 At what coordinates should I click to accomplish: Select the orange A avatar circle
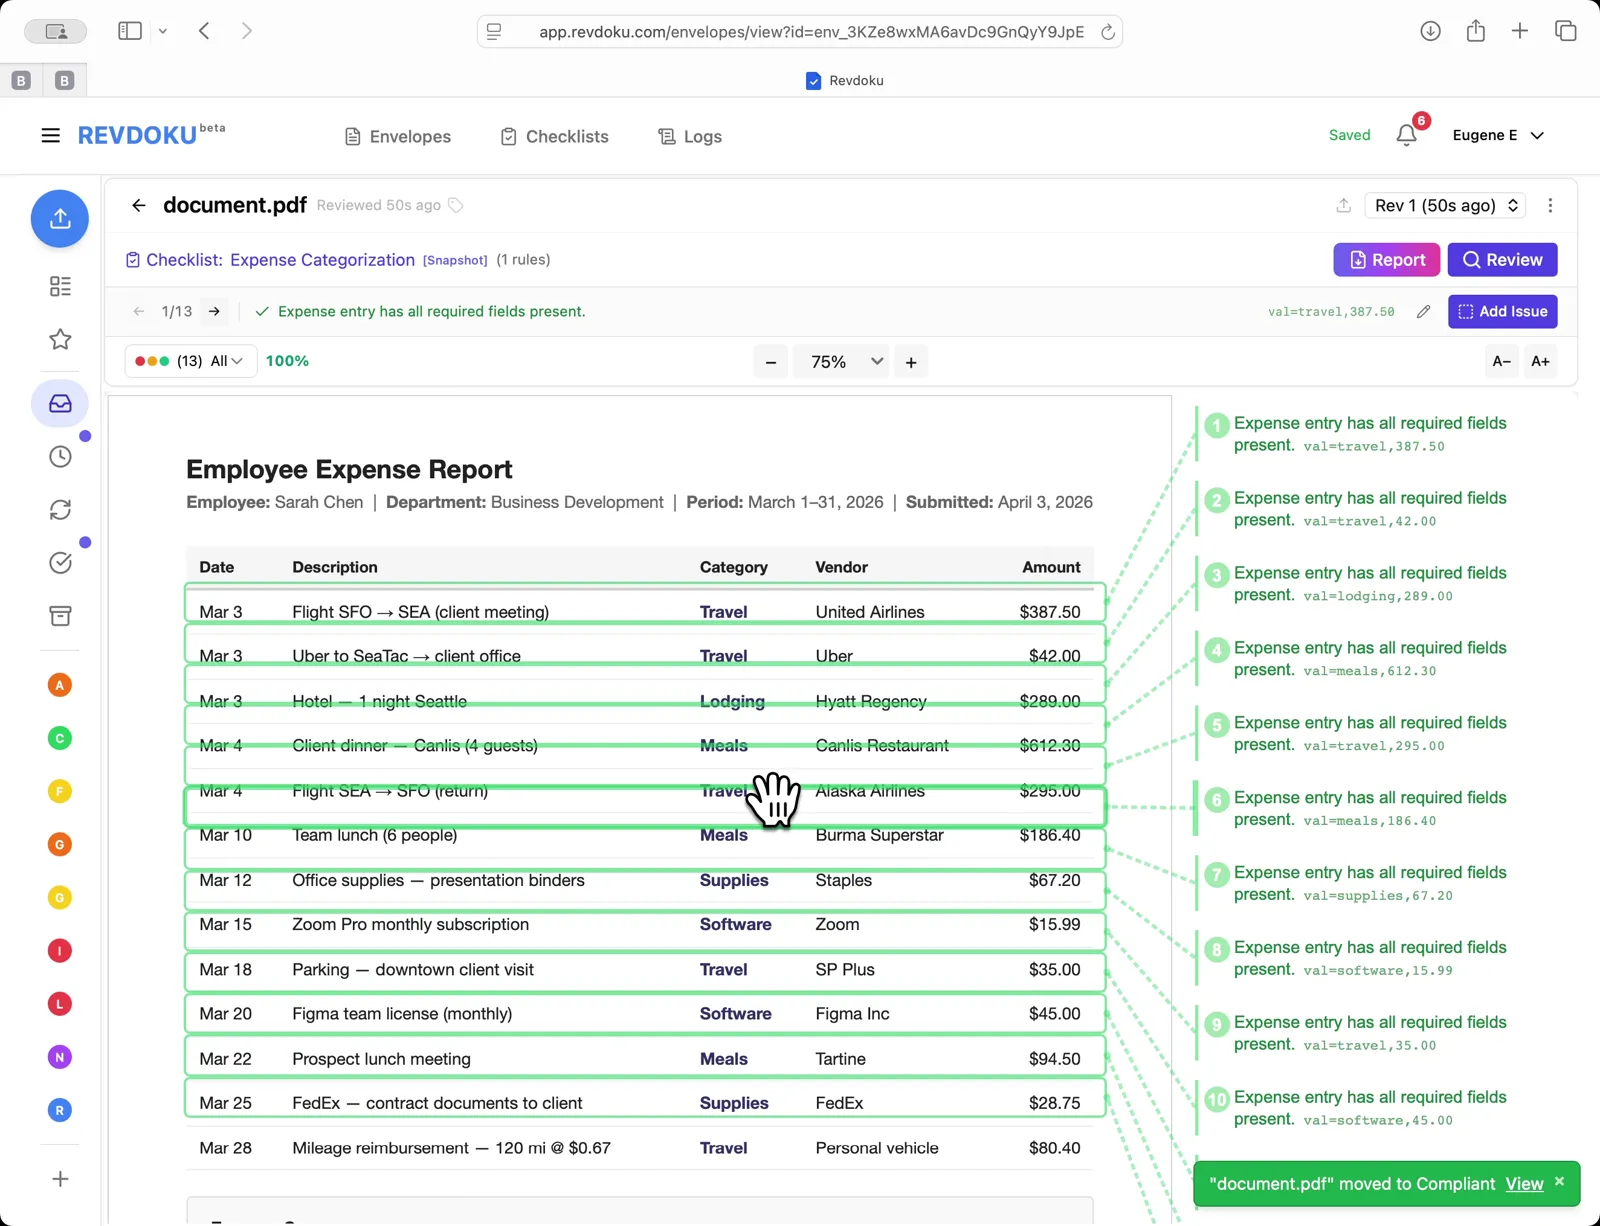pyautogui.click(x=60, y=685)
